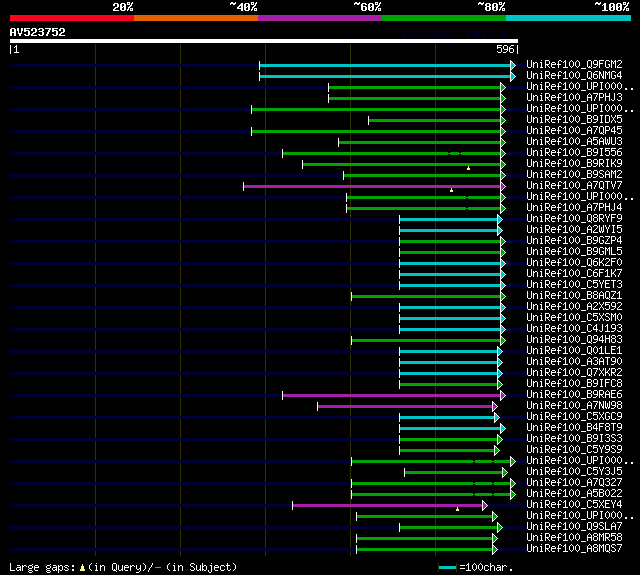Select the UniRef100_C5XEY4 subject name

tap(574, 505)
